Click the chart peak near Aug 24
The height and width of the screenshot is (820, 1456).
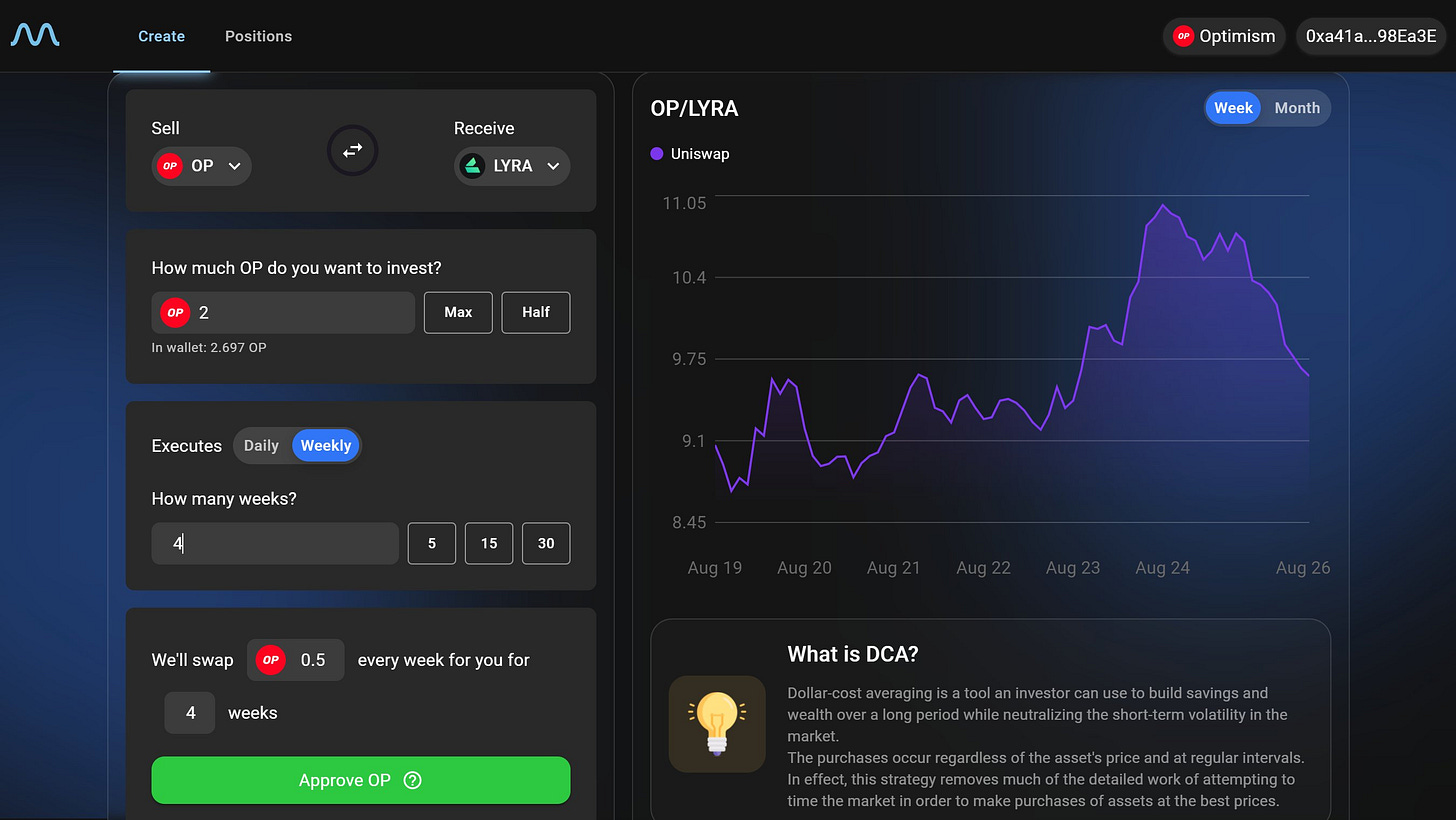(1163, 206)
